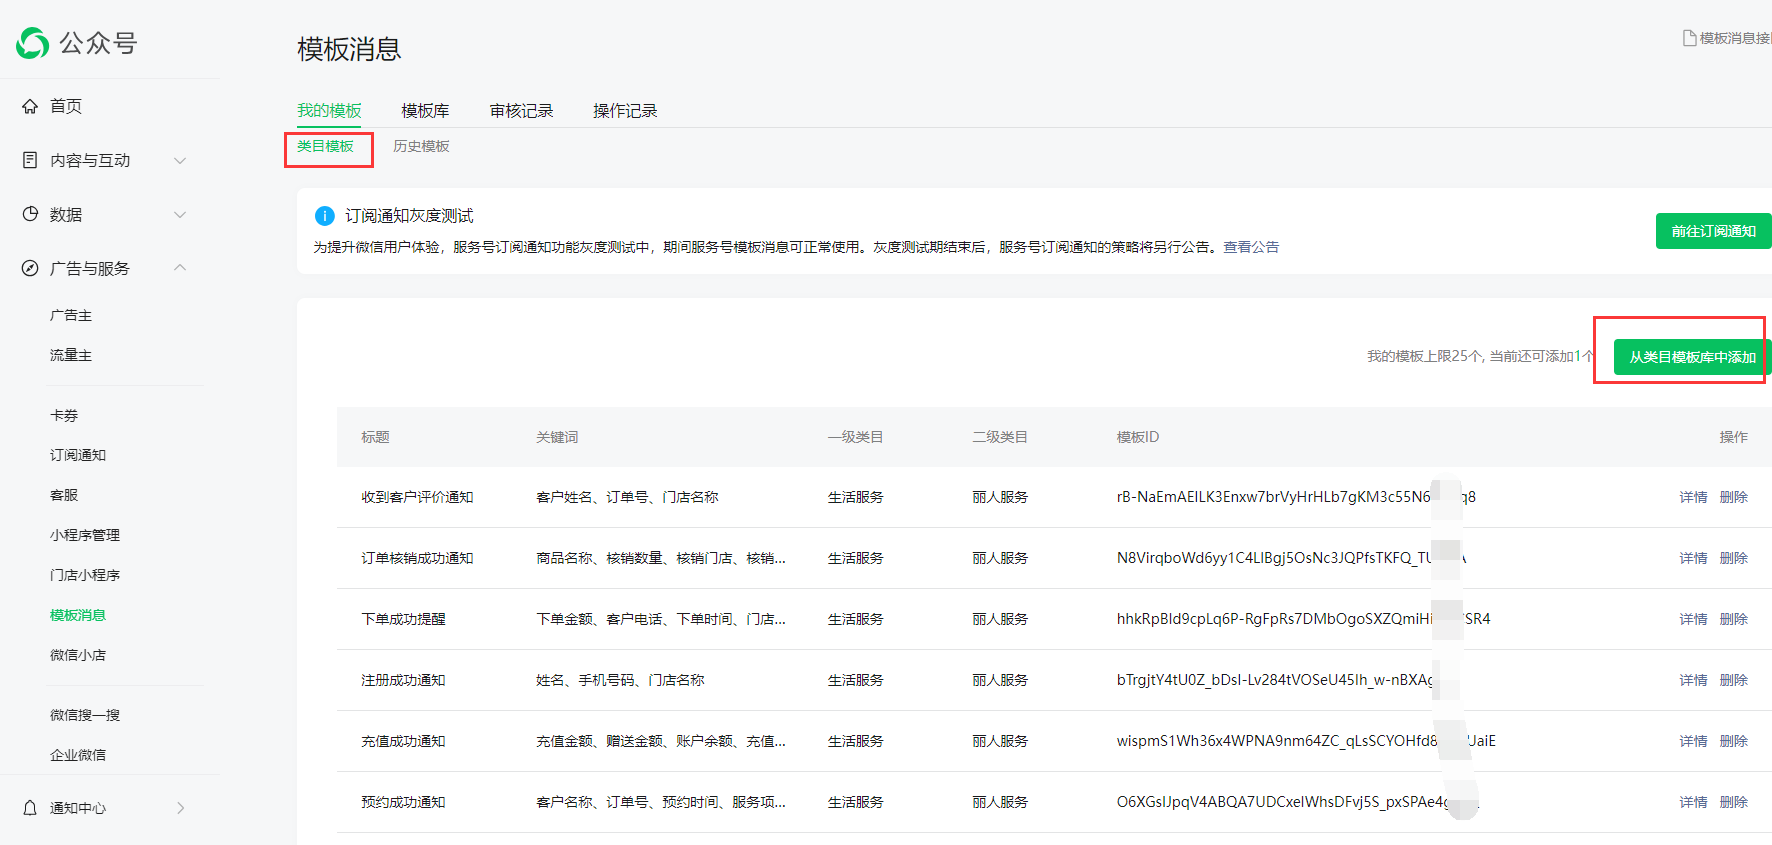Screen dimensions: 1772x845
Task: Click the bell icon beside 通知中心
Action: point(30,808)
